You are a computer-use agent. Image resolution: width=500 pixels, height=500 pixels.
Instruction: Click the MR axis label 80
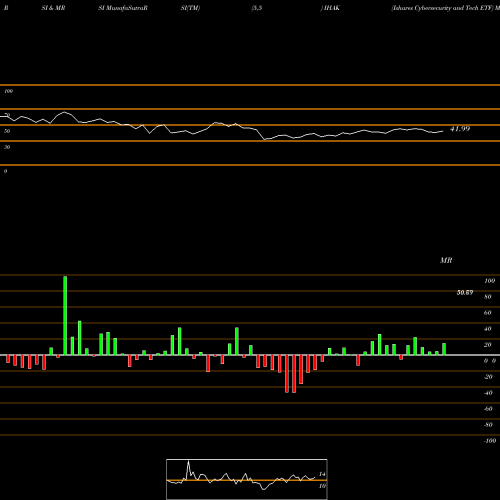(488, 297)
